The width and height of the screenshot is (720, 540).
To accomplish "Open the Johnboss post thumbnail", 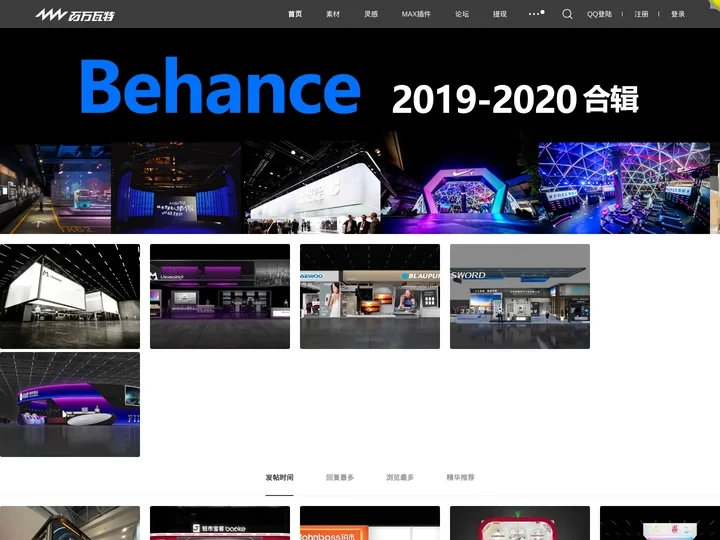I will (x=370, y=523).
